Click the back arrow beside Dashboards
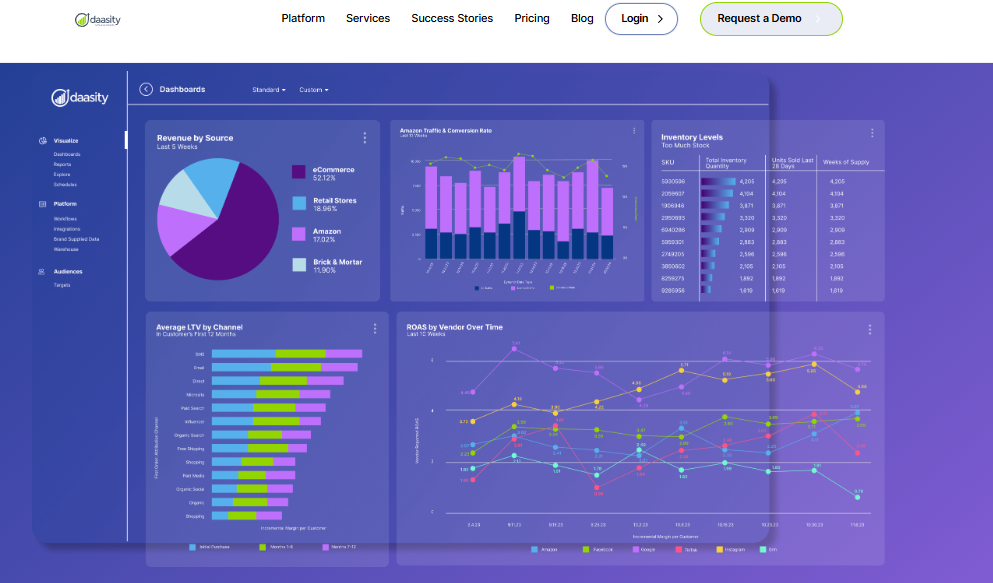The image size is (993, 583). (146, 89)
